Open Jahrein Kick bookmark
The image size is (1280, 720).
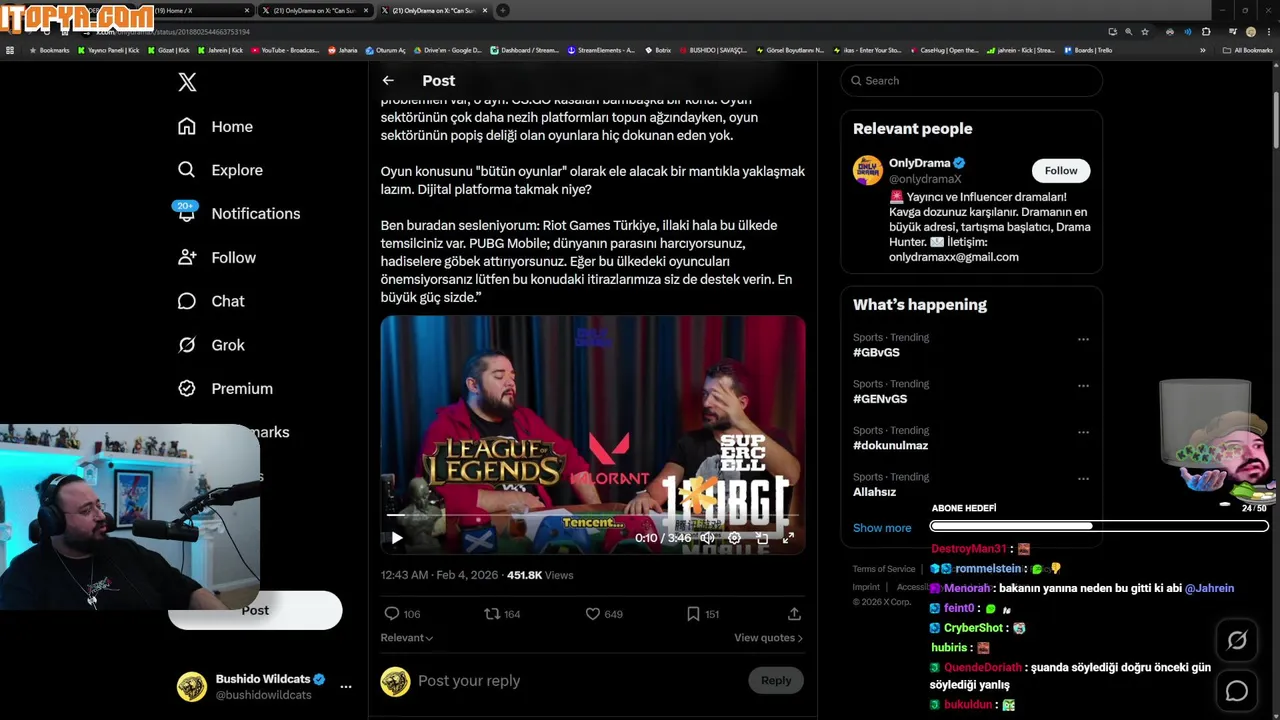click(220, 50)
